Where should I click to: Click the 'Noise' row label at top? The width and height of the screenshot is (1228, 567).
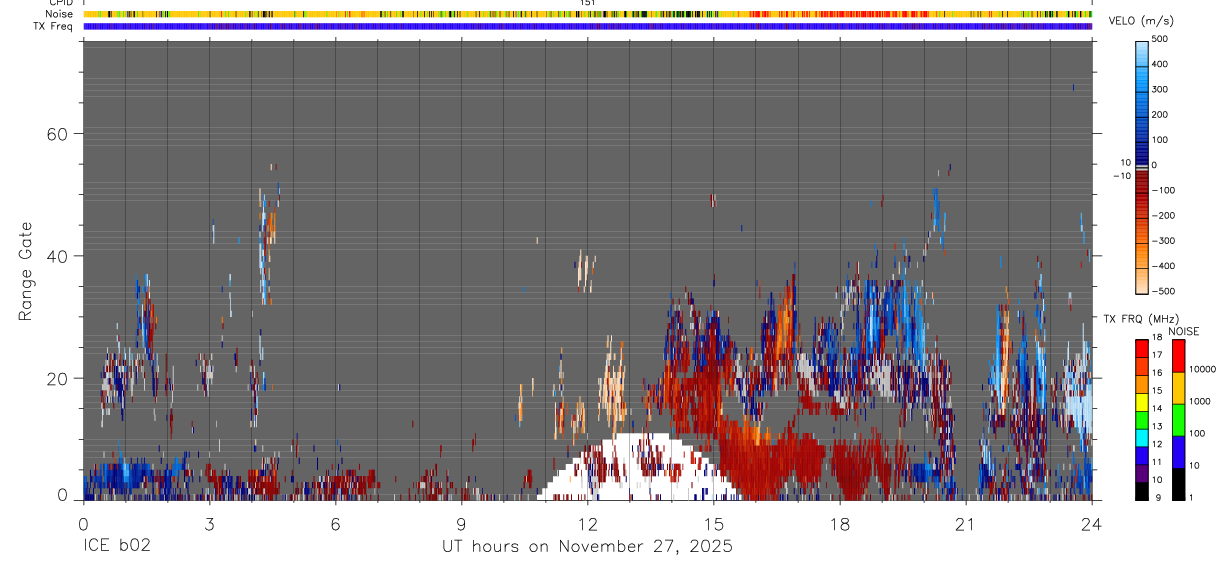(x=59, y=14)
